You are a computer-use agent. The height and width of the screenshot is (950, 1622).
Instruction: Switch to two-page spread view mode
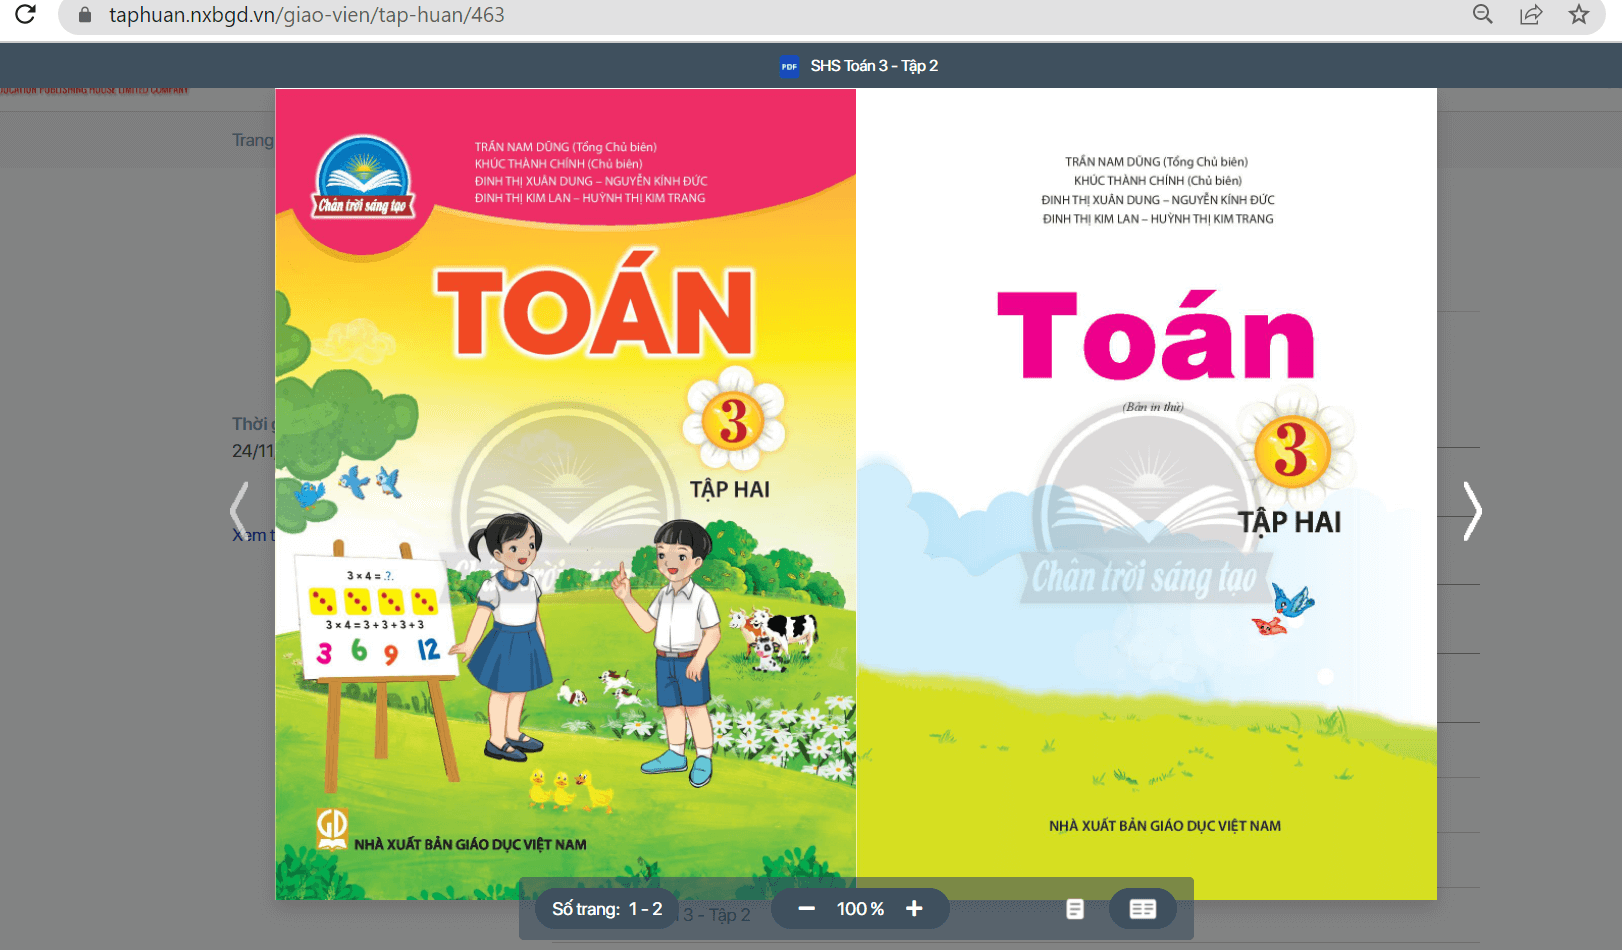point(1143,909)
